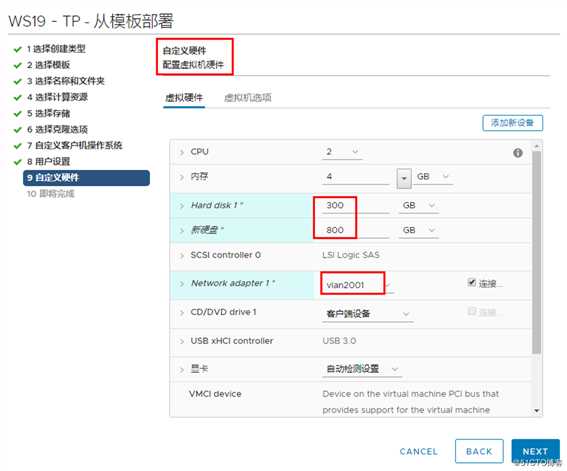Screen dimensions: 567x471
Task: Click the NEXT button
Action: pos(535,451)
